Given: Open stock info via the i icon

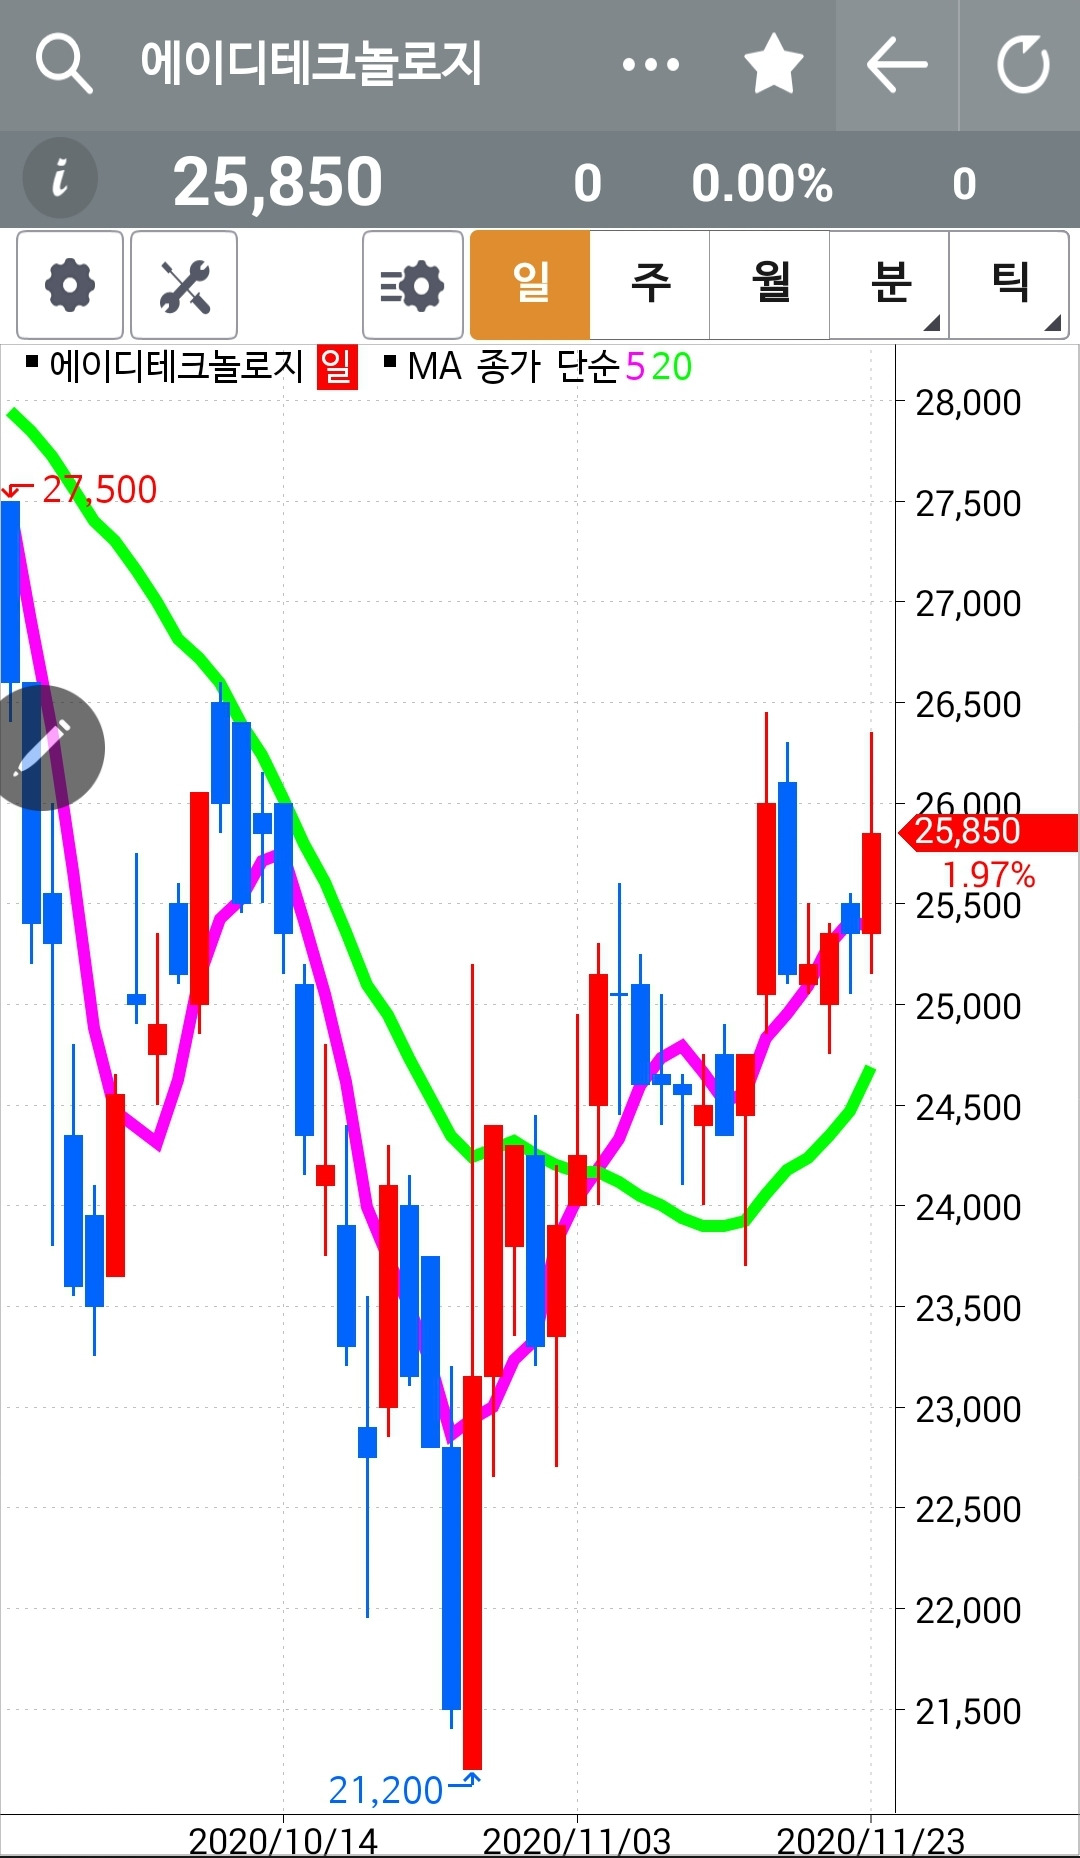Looking at the screenshot, I should [x=60, y=178].
